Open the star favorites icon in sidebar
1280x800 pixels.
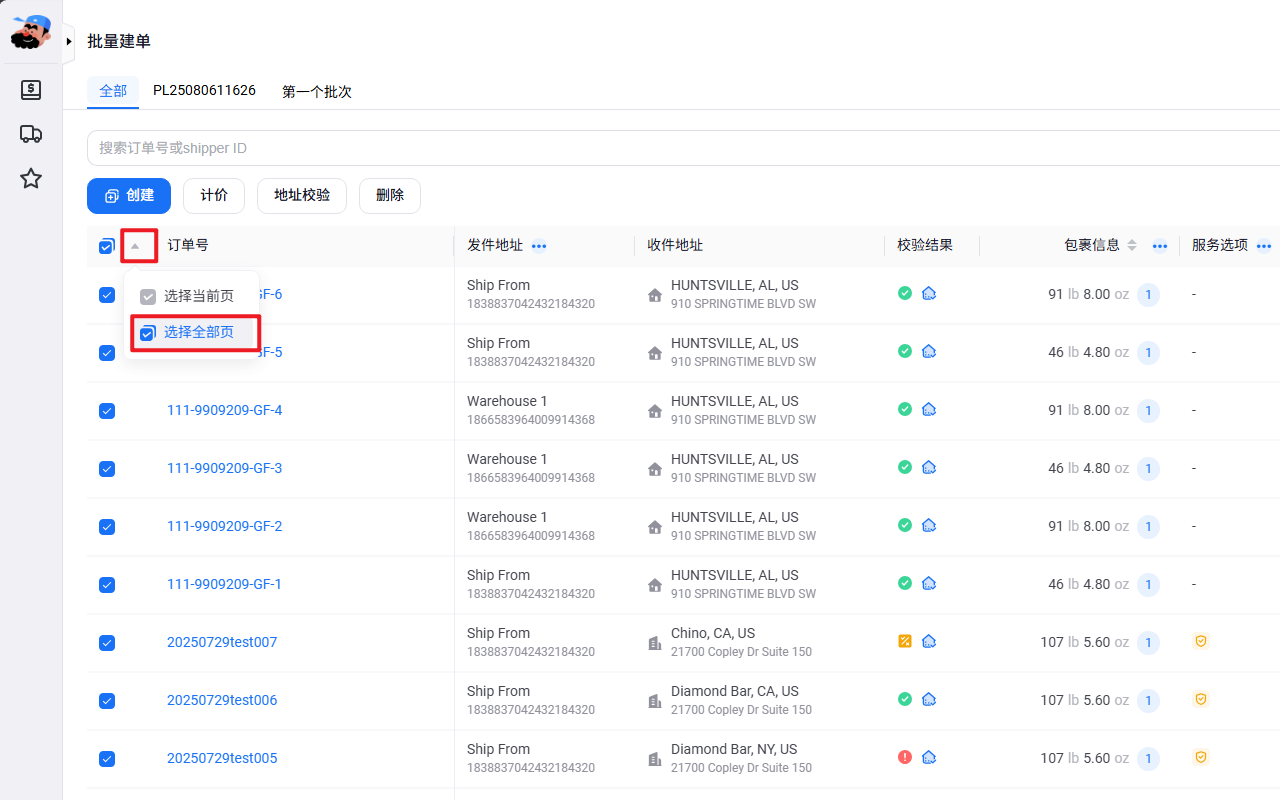[x=31, y=179]
